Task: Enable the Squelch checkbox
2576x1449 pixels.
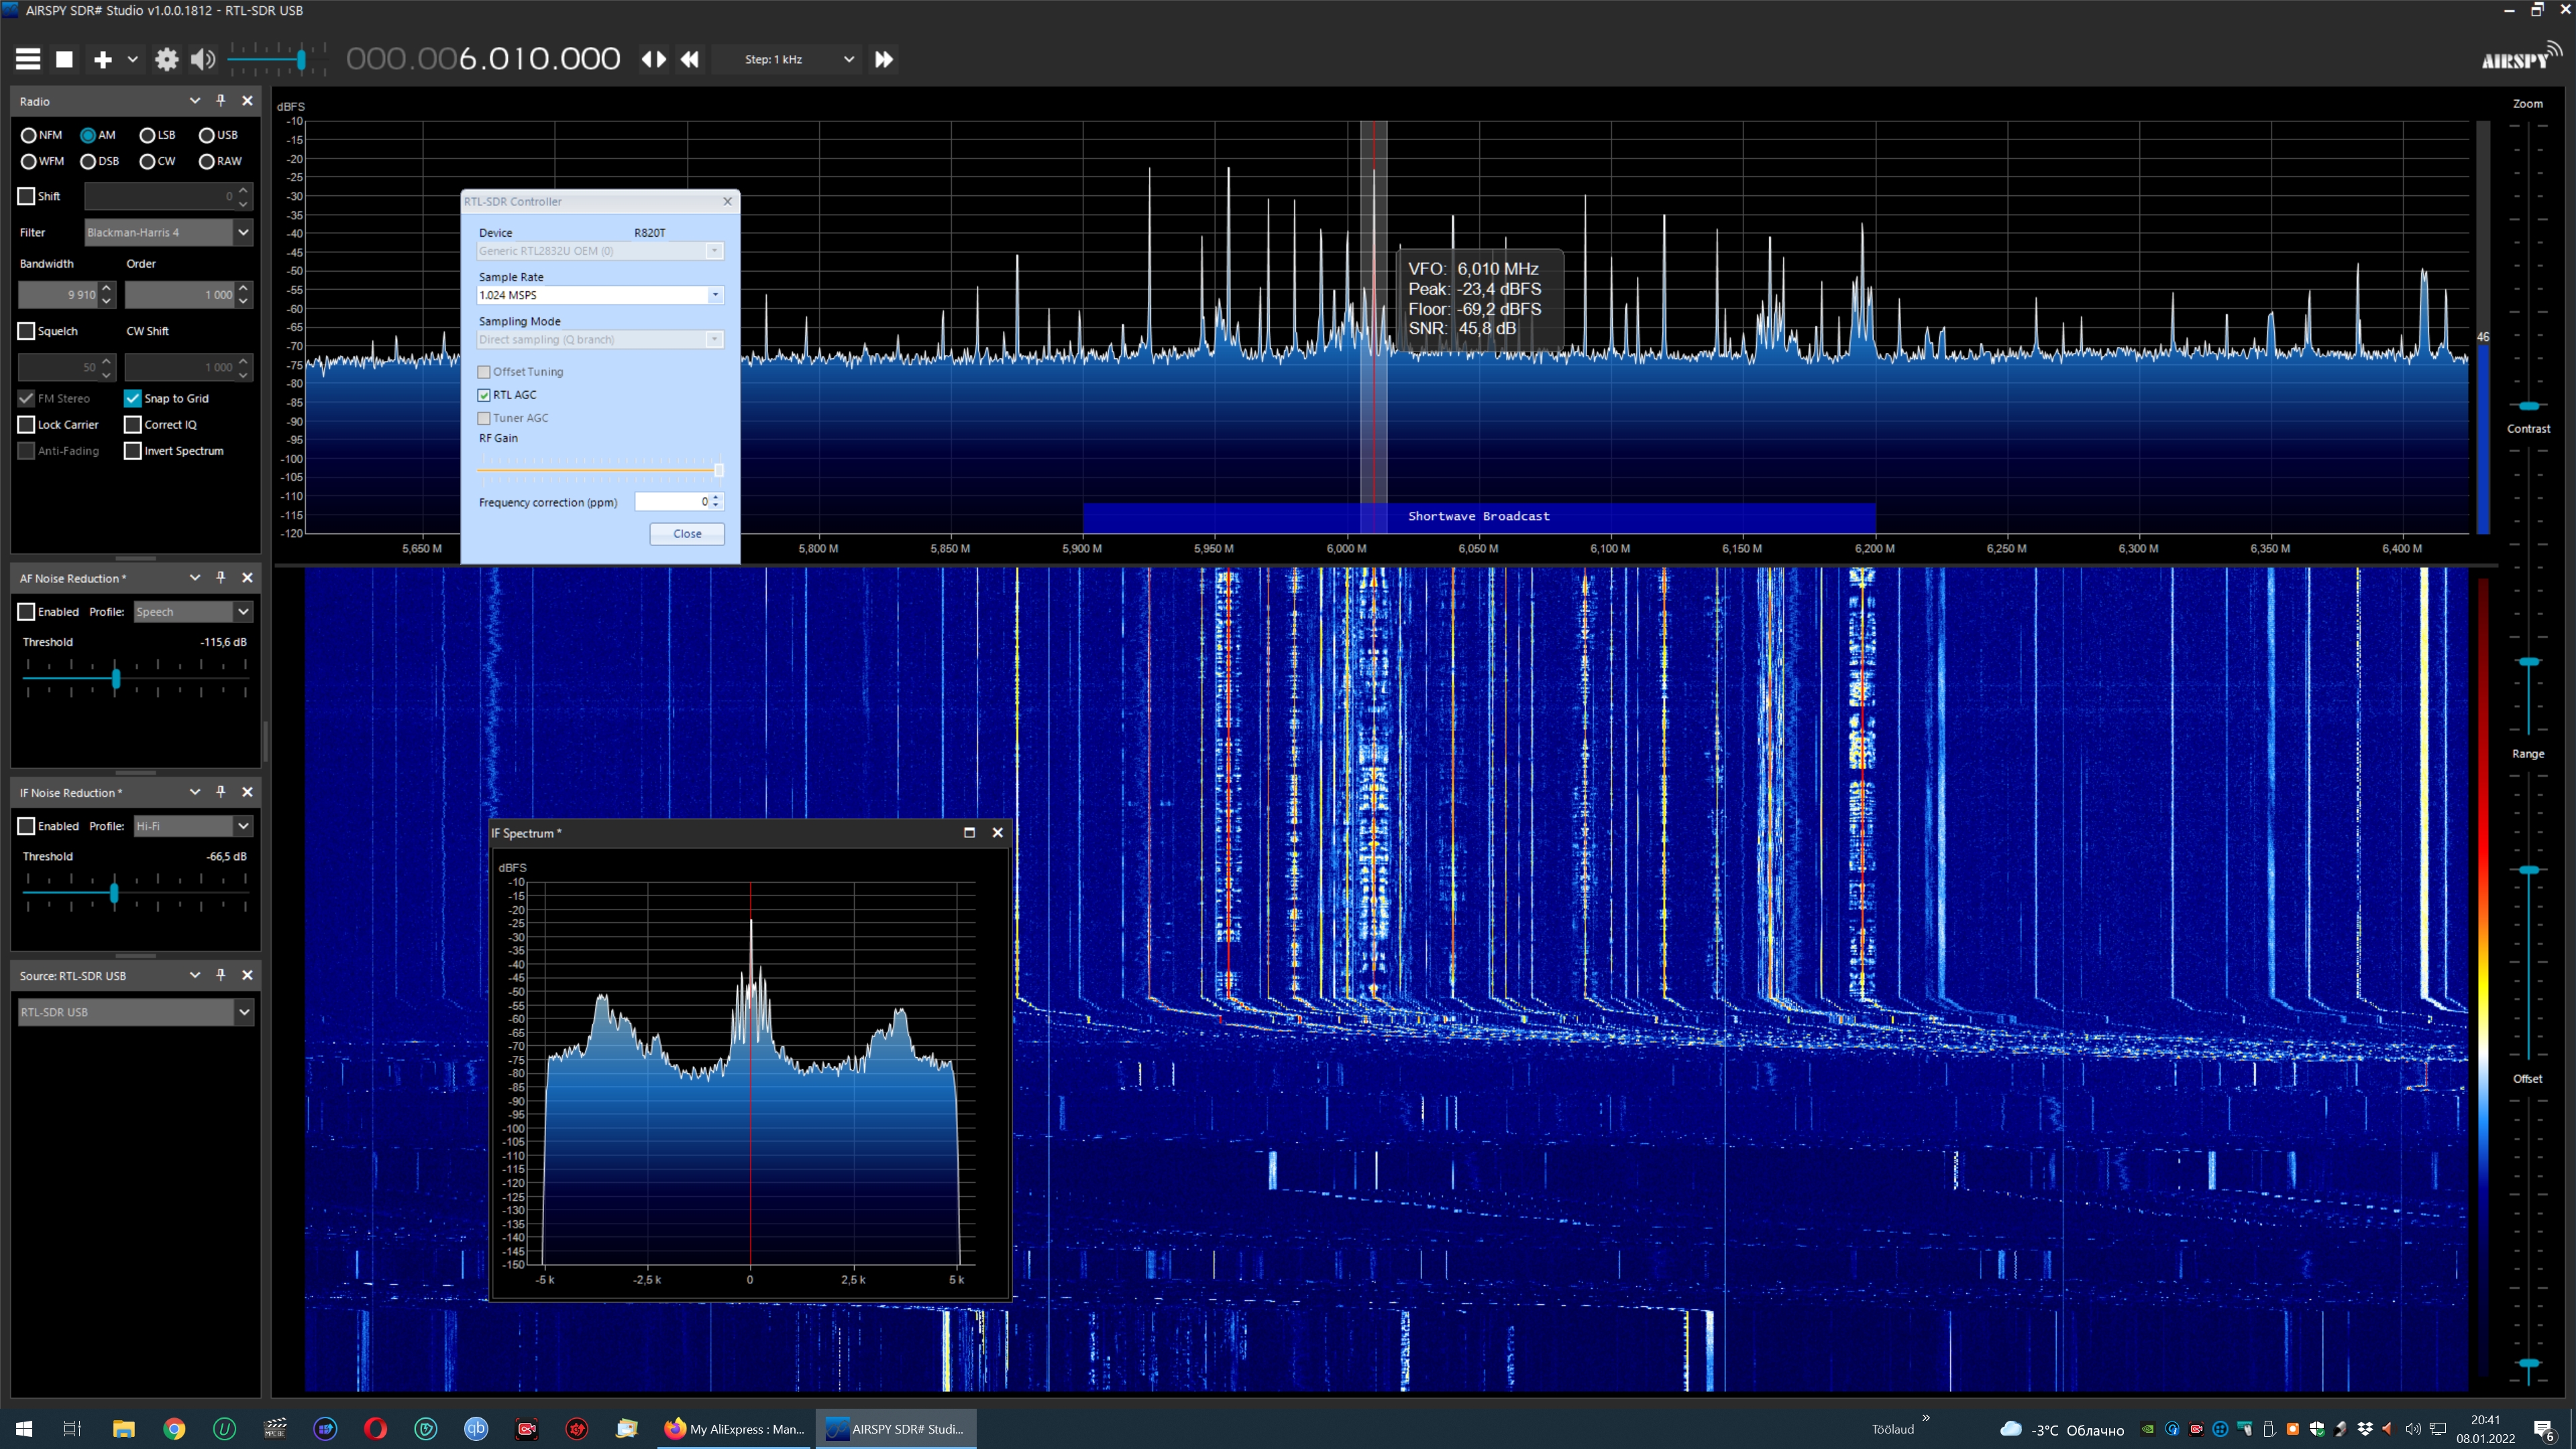Action: point(26,331)
